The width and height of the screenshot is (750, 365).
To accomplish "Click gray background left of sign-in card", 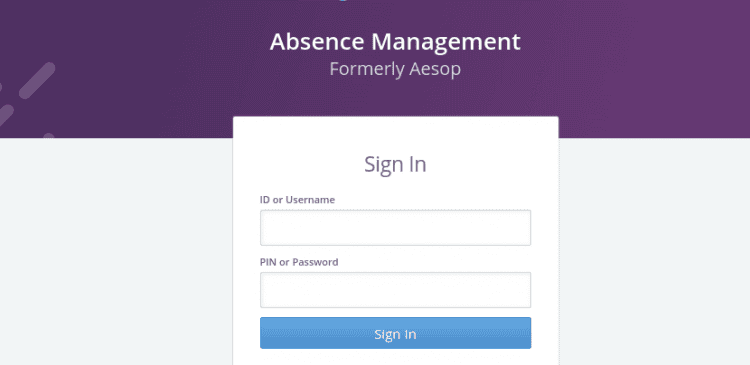I will [x=115, y=249].
